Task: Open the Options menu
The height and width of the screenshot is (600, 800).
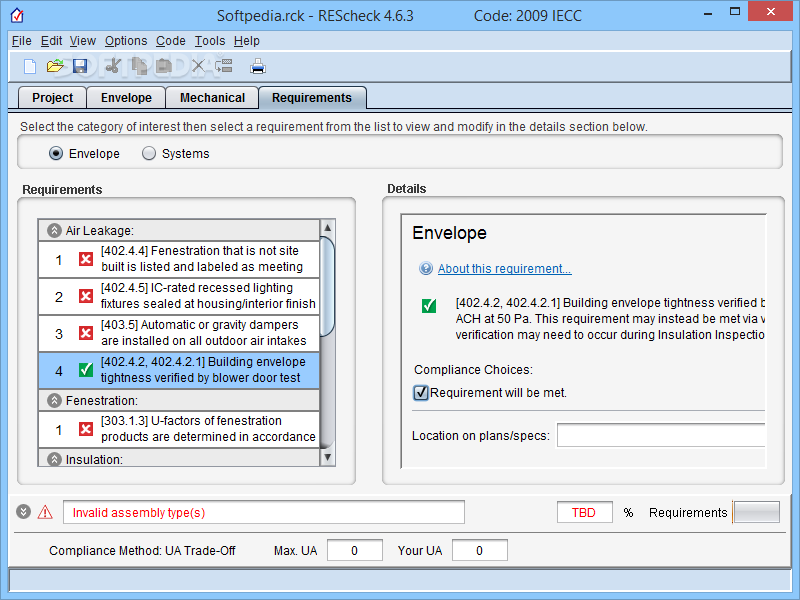Action: point(126,41)
